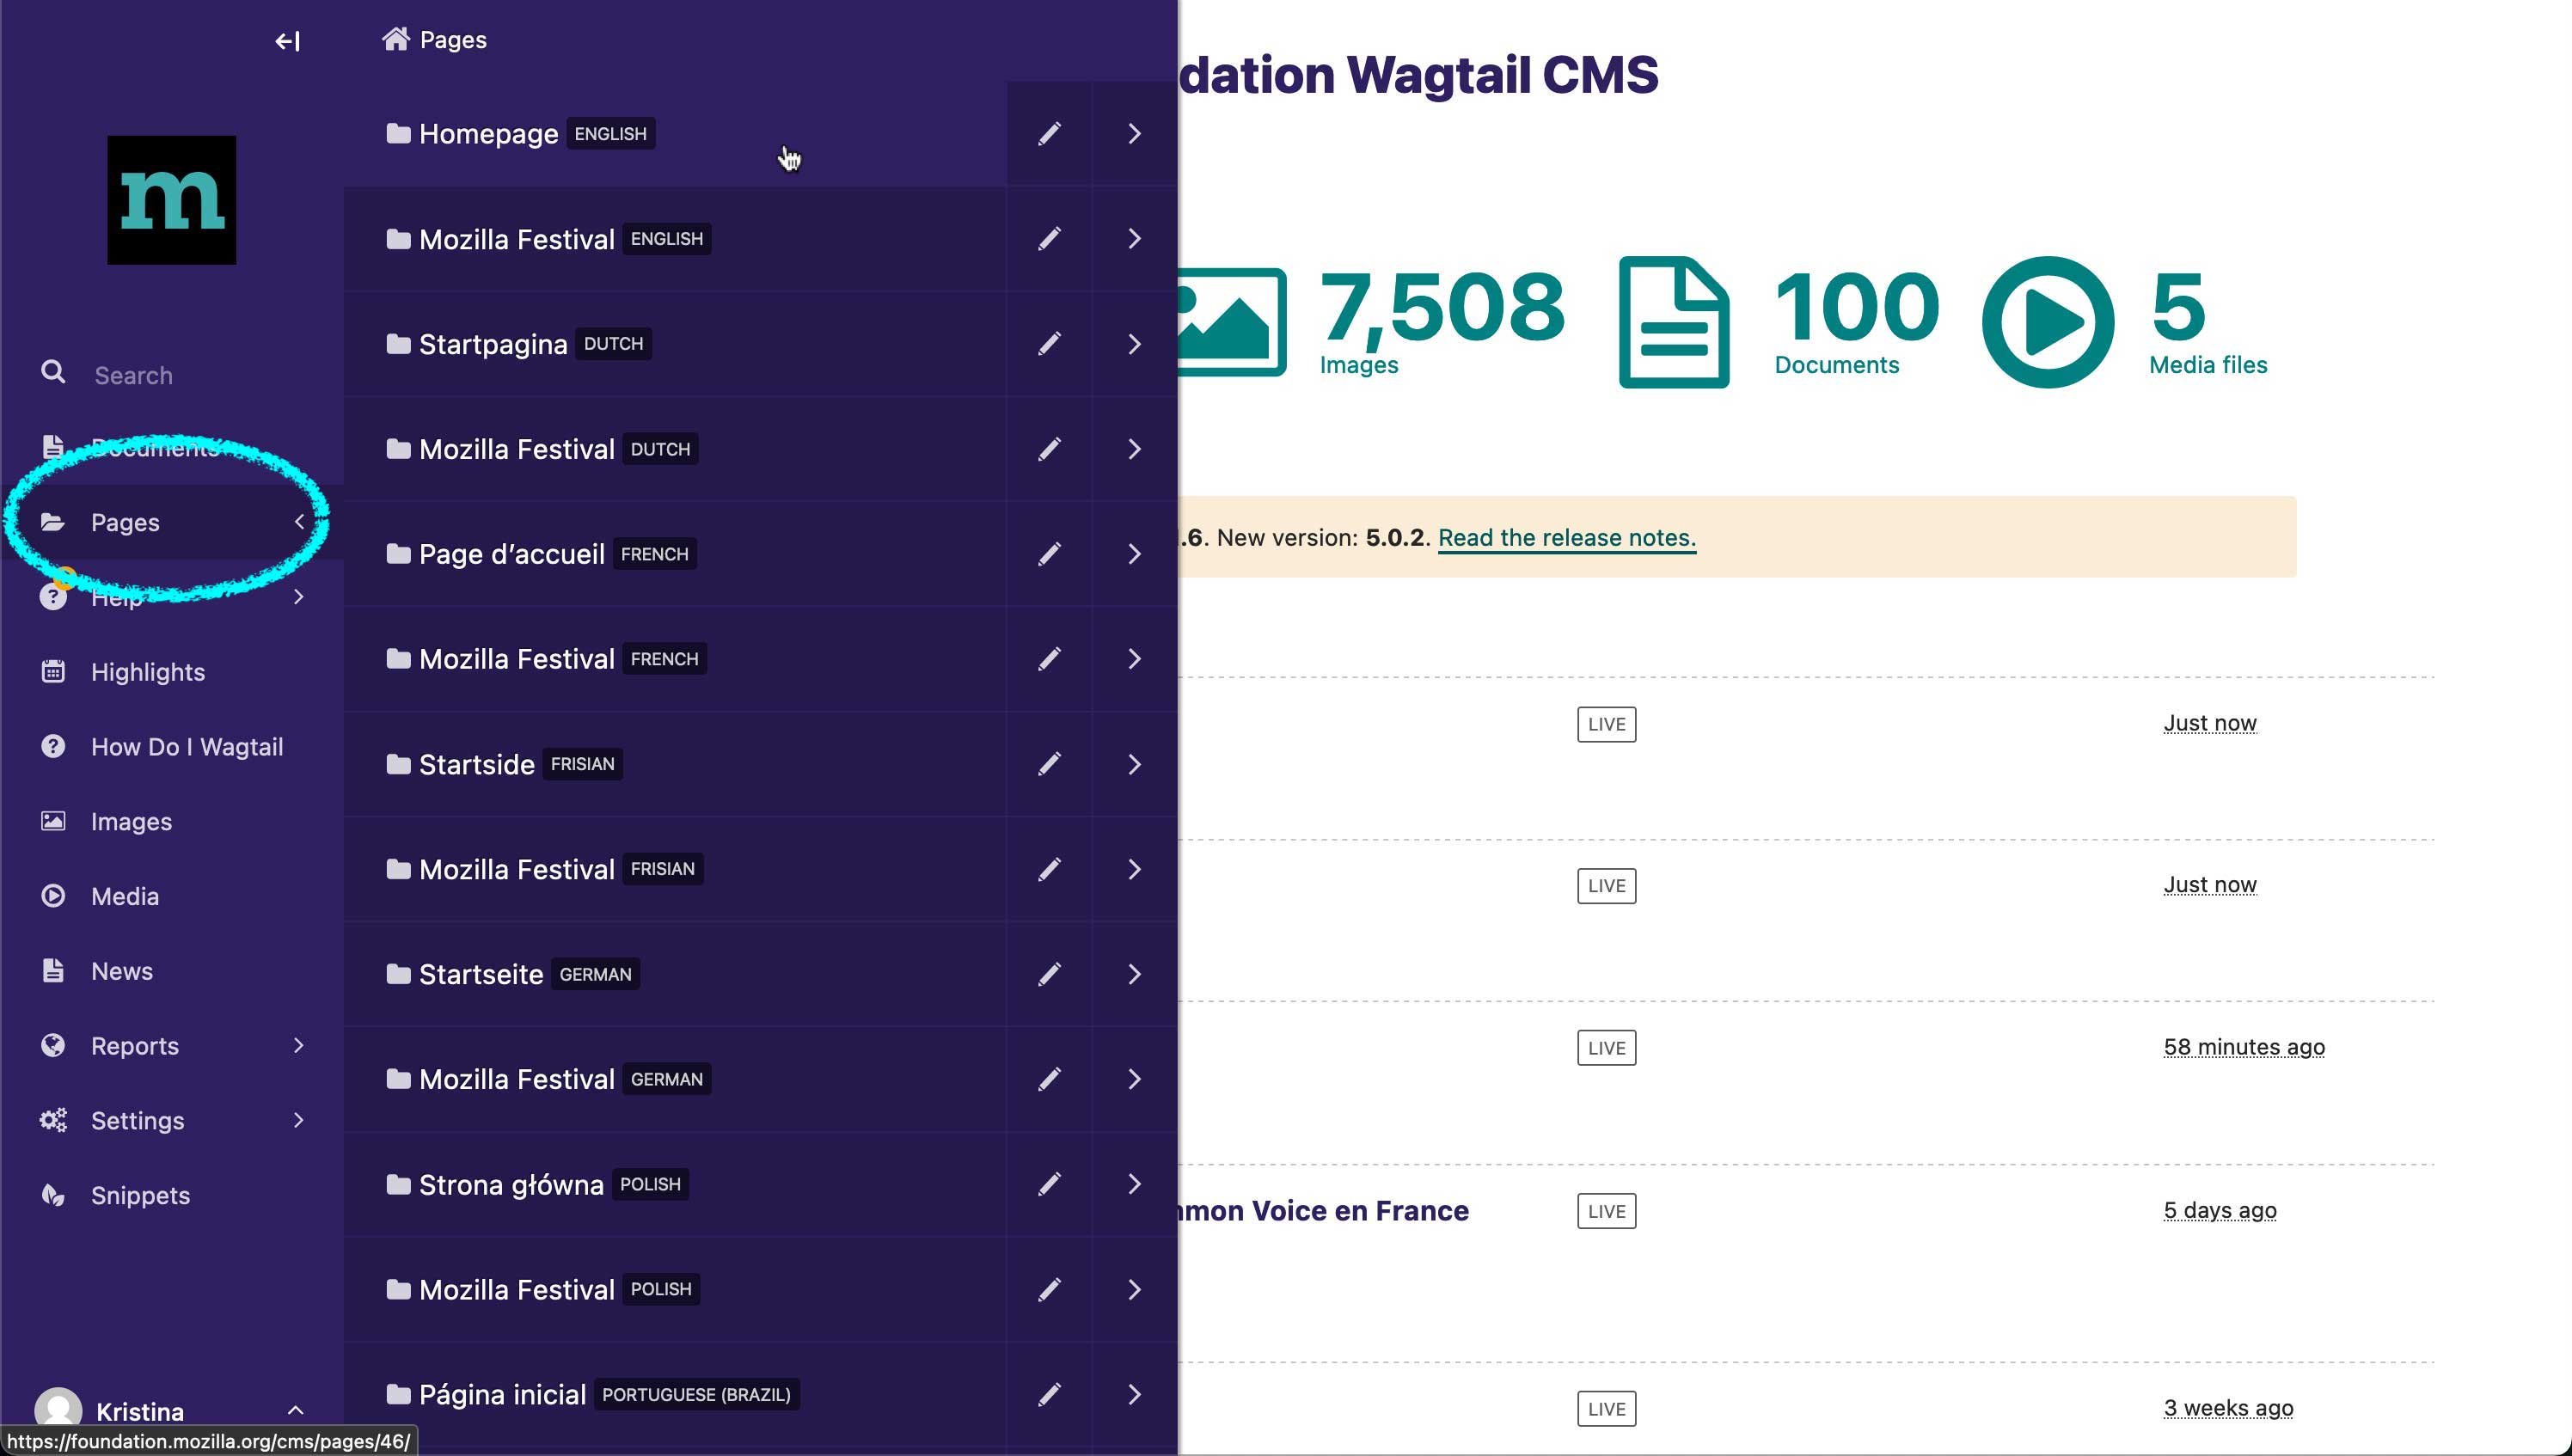2572x1456 pixels.
Task: Open the Snippets section
Action: [139, 1195]
